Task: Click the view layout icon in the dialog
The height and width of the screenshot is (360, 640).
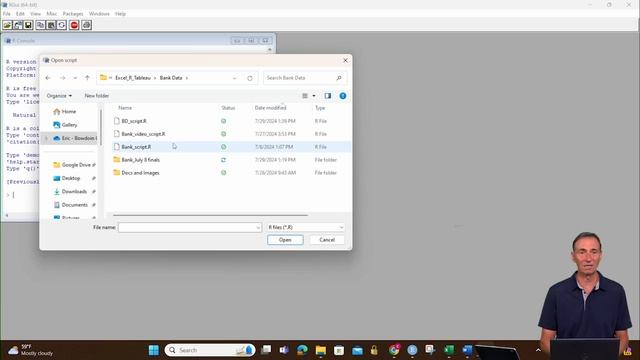Action: point(305,96)
